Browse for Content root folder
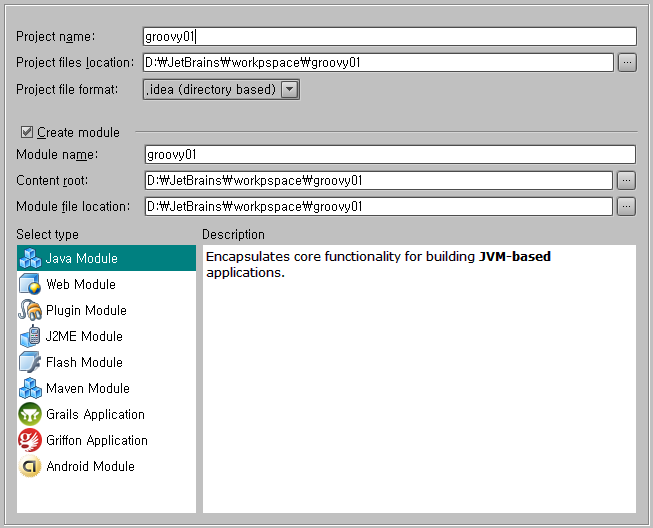The image size is (653, 528). (626, 180)
